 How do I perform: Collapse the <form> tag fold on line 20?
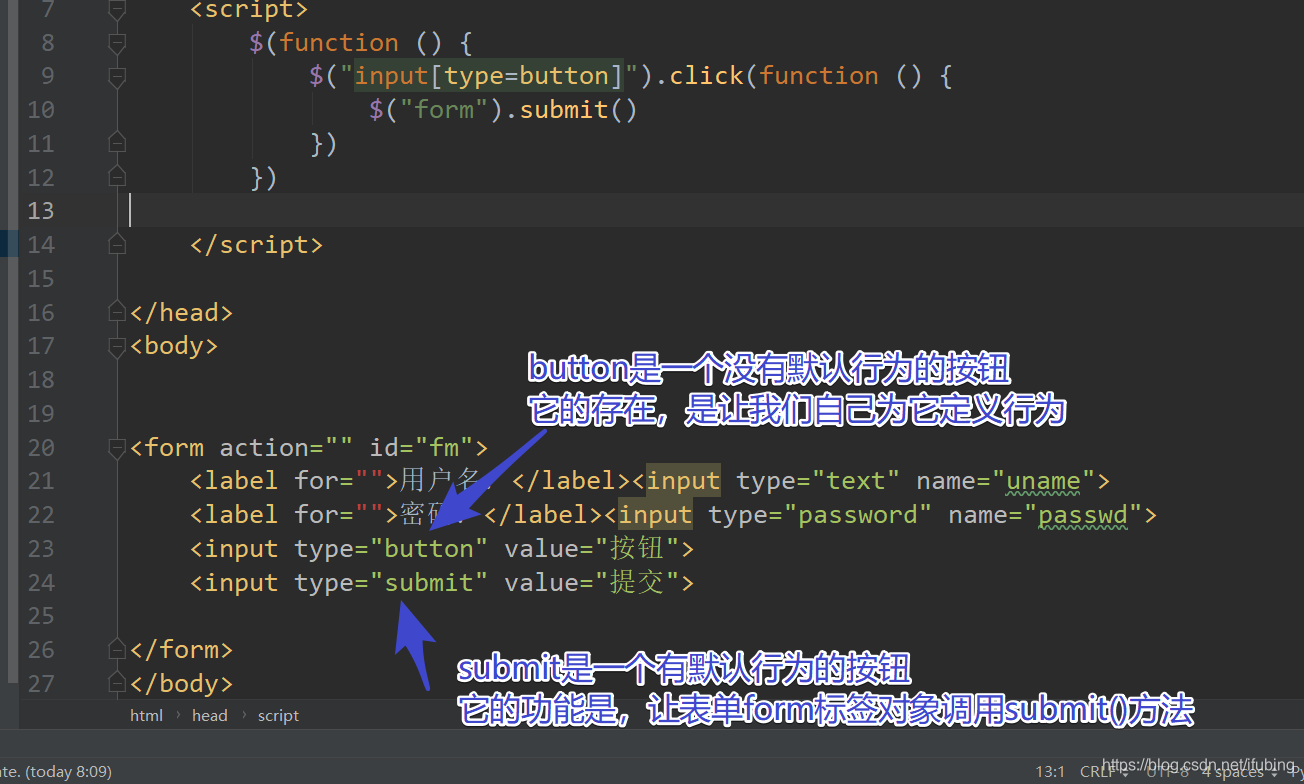117,448
